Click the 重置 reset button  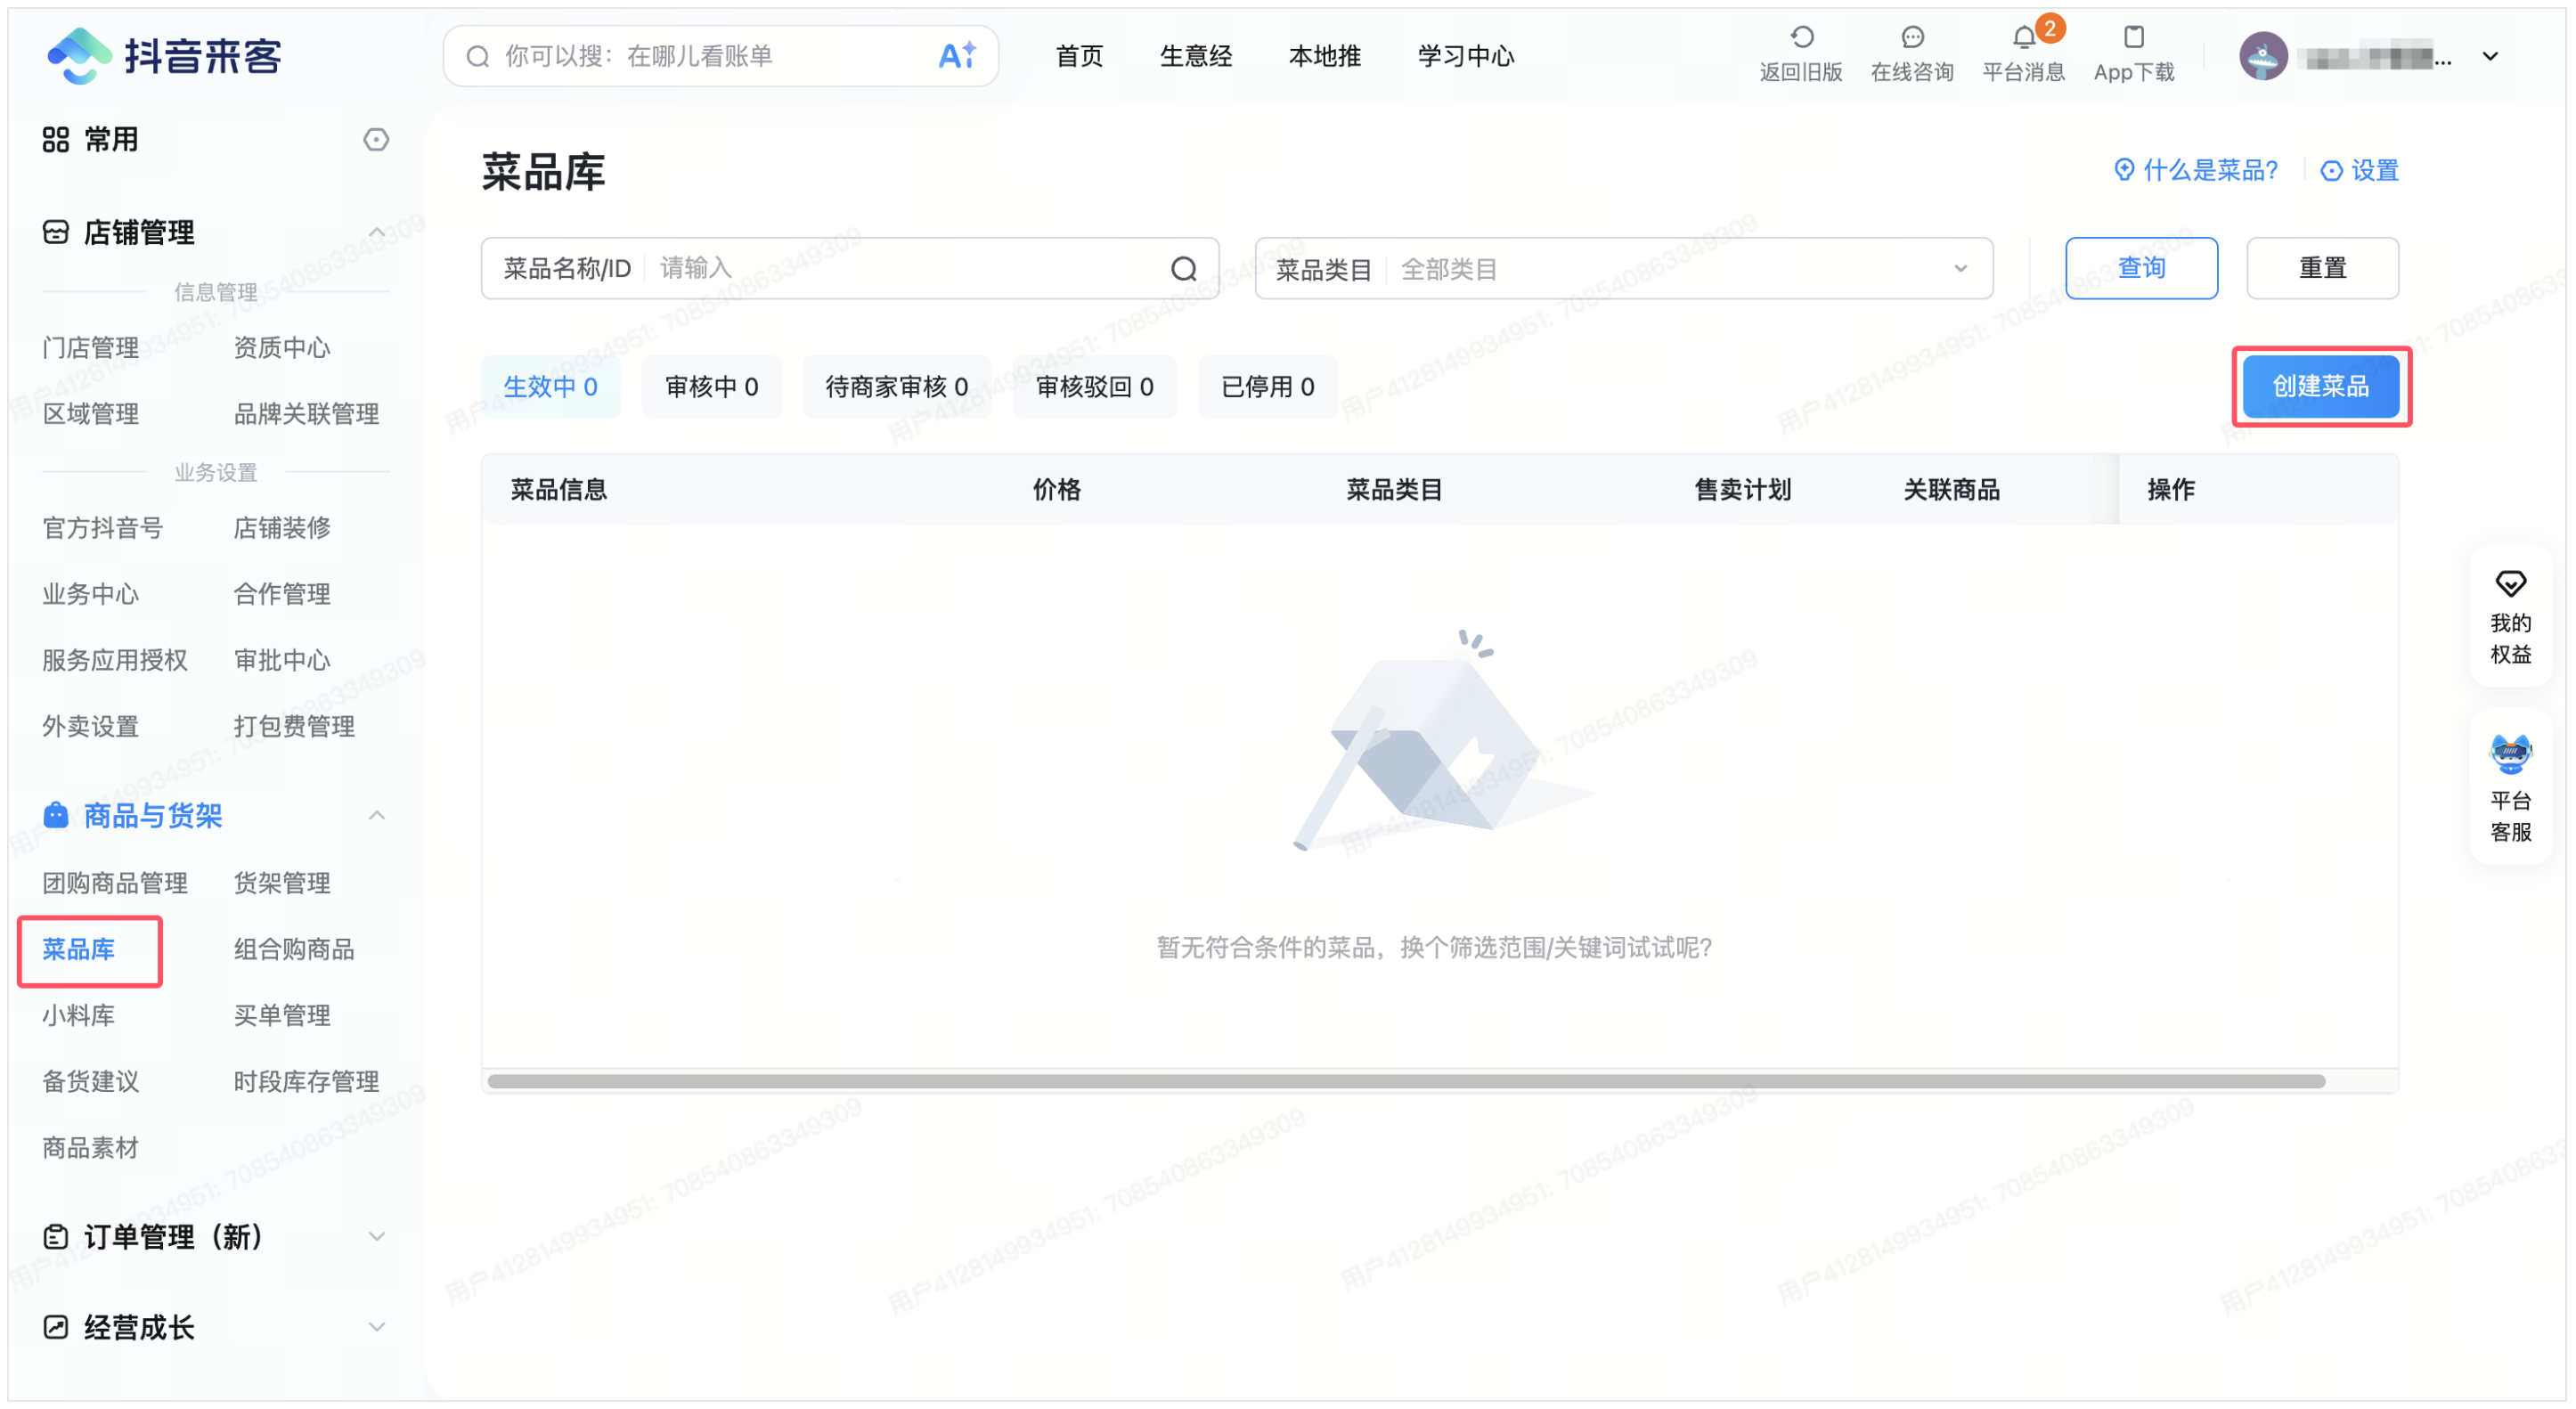click(2322, 267)
